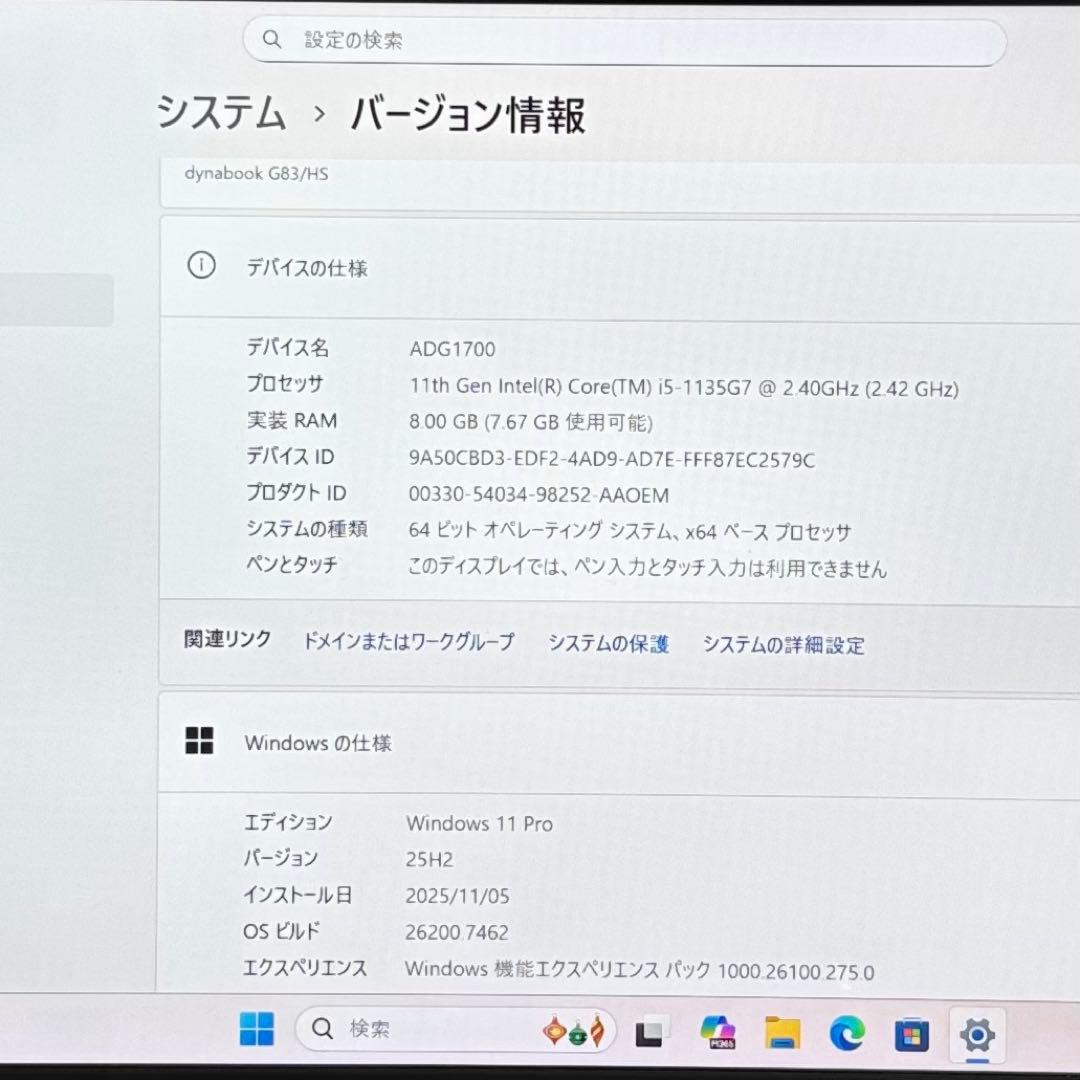Open Microsoft 365 Copilot from the taskbar
Screen dimensions: 1080x1080
click(719, 1030)
